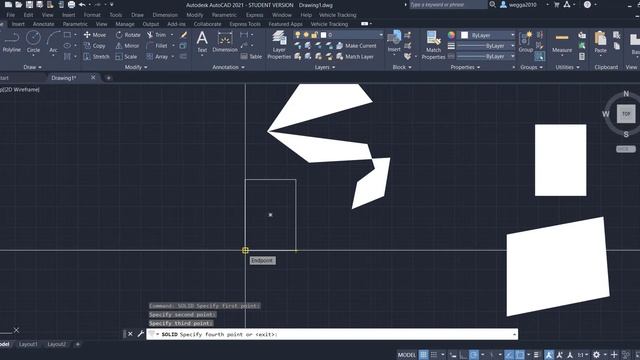Image resolution: width=640 pixels, height=360 pixels.
Task: Pick the Stretch tool
Action: pos(96,57)
